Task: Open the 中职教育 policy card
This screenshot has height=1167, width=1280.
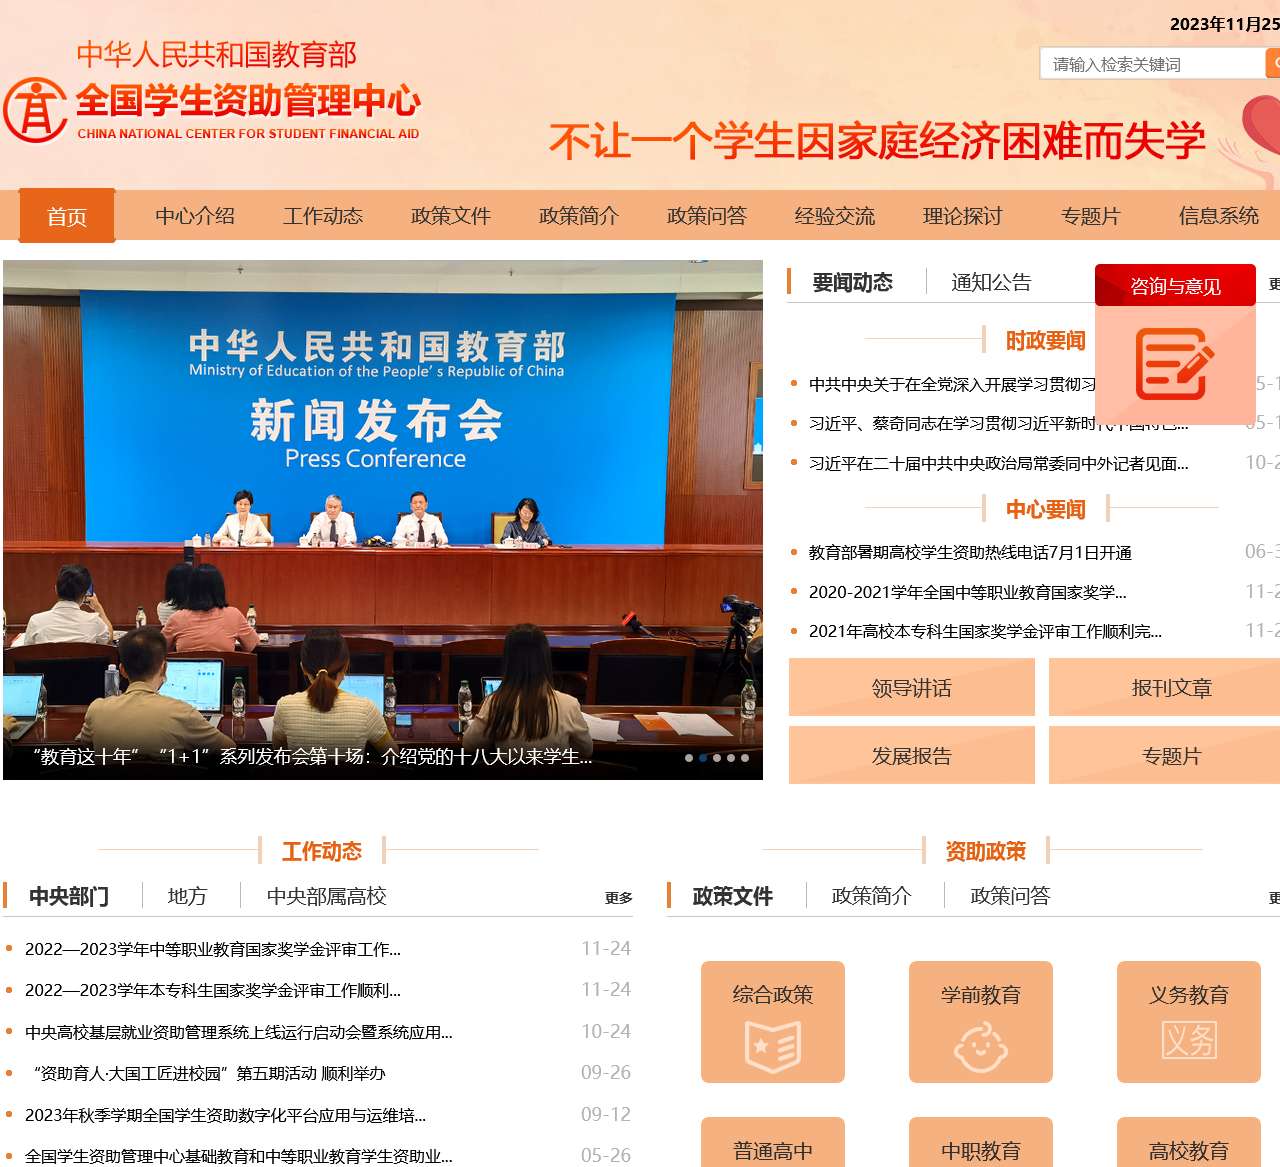Action: (x=981, y=1142)
